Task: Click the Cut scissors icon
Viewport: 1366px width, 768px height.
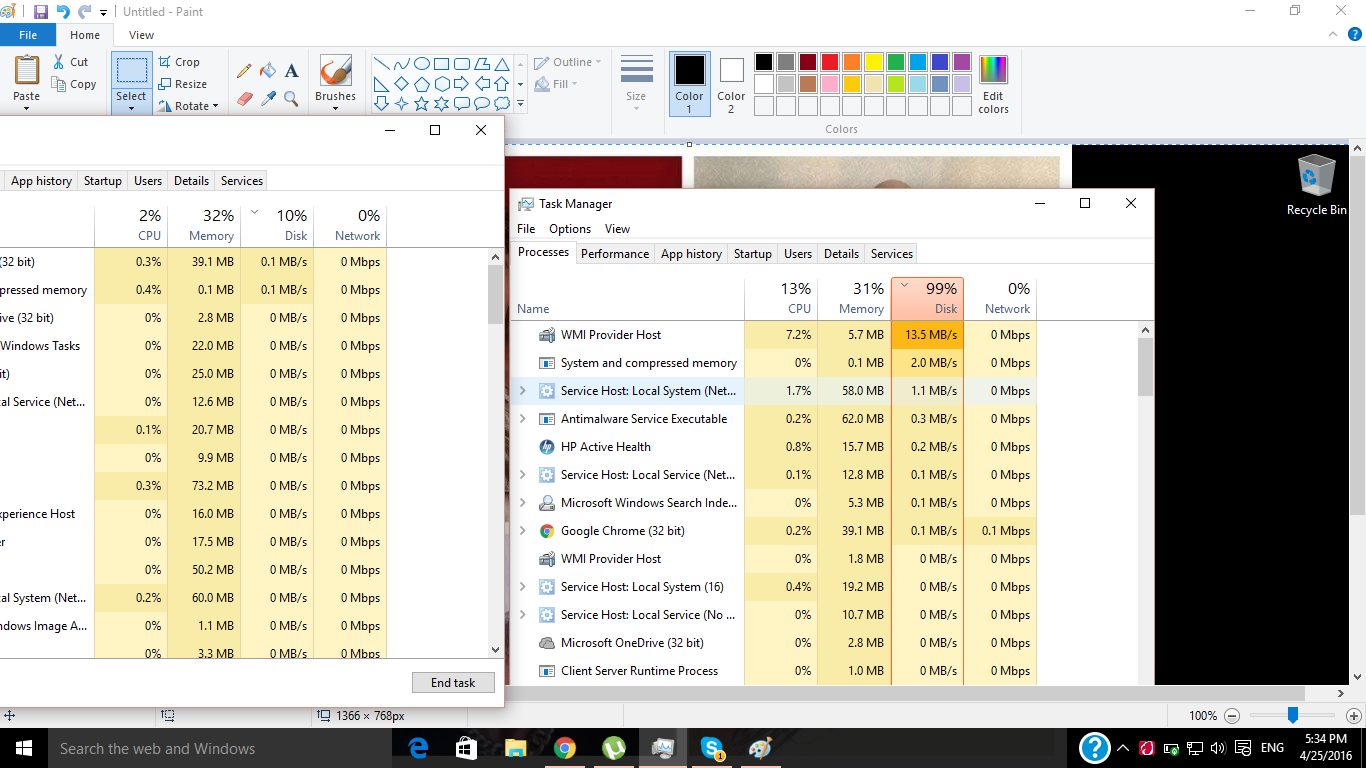Action: (59, 62)
